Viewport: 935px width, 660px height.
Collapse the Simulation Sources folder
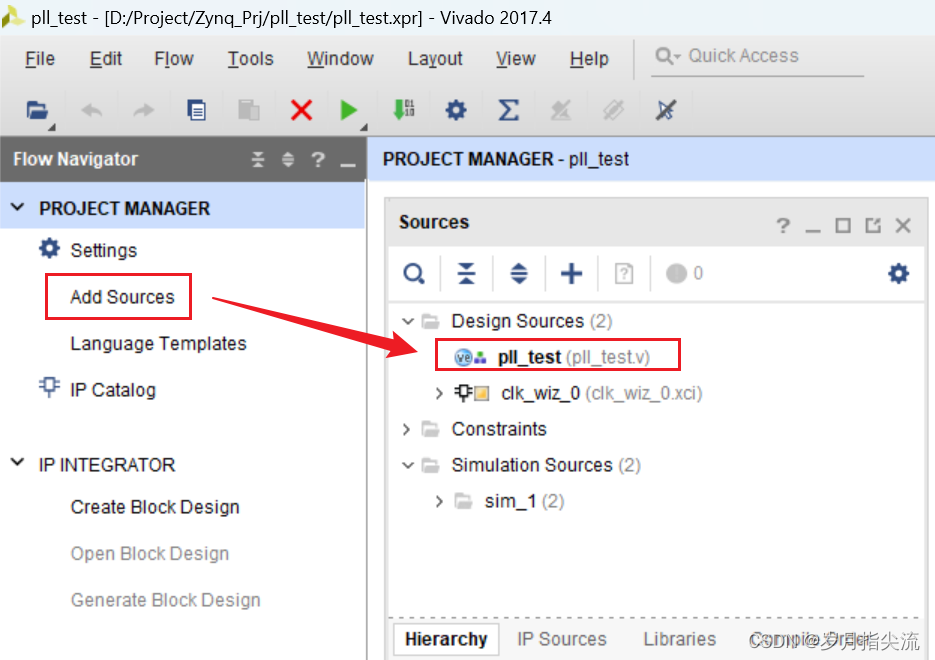(408, 465)
